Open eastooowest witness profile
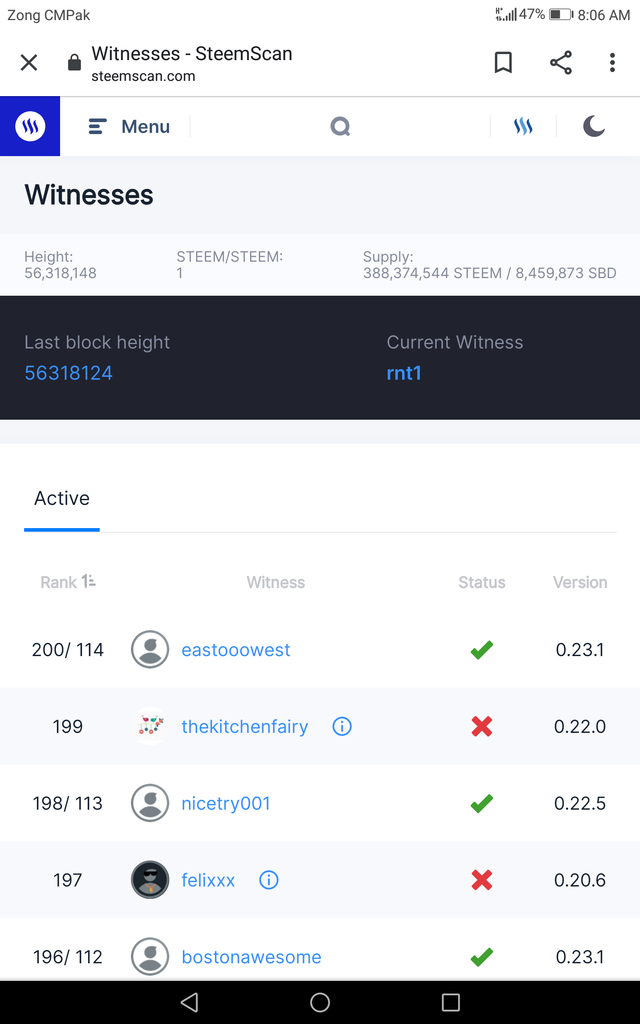 pyautogui.click(x=236, y=650)
